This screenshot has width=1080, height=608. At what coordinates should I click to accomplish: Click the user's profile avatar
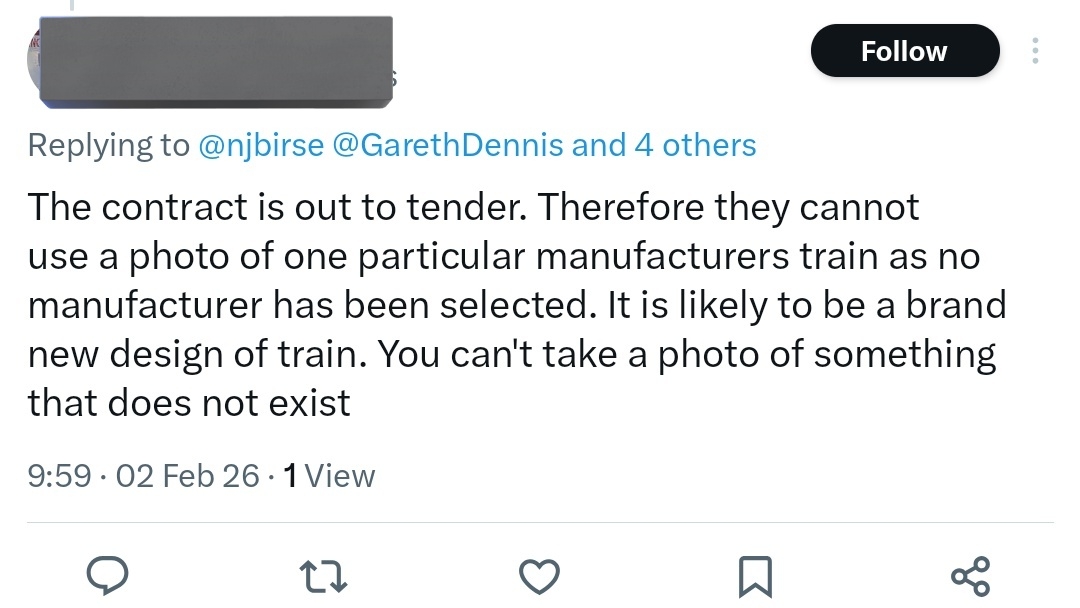click(x=35, y=62)
